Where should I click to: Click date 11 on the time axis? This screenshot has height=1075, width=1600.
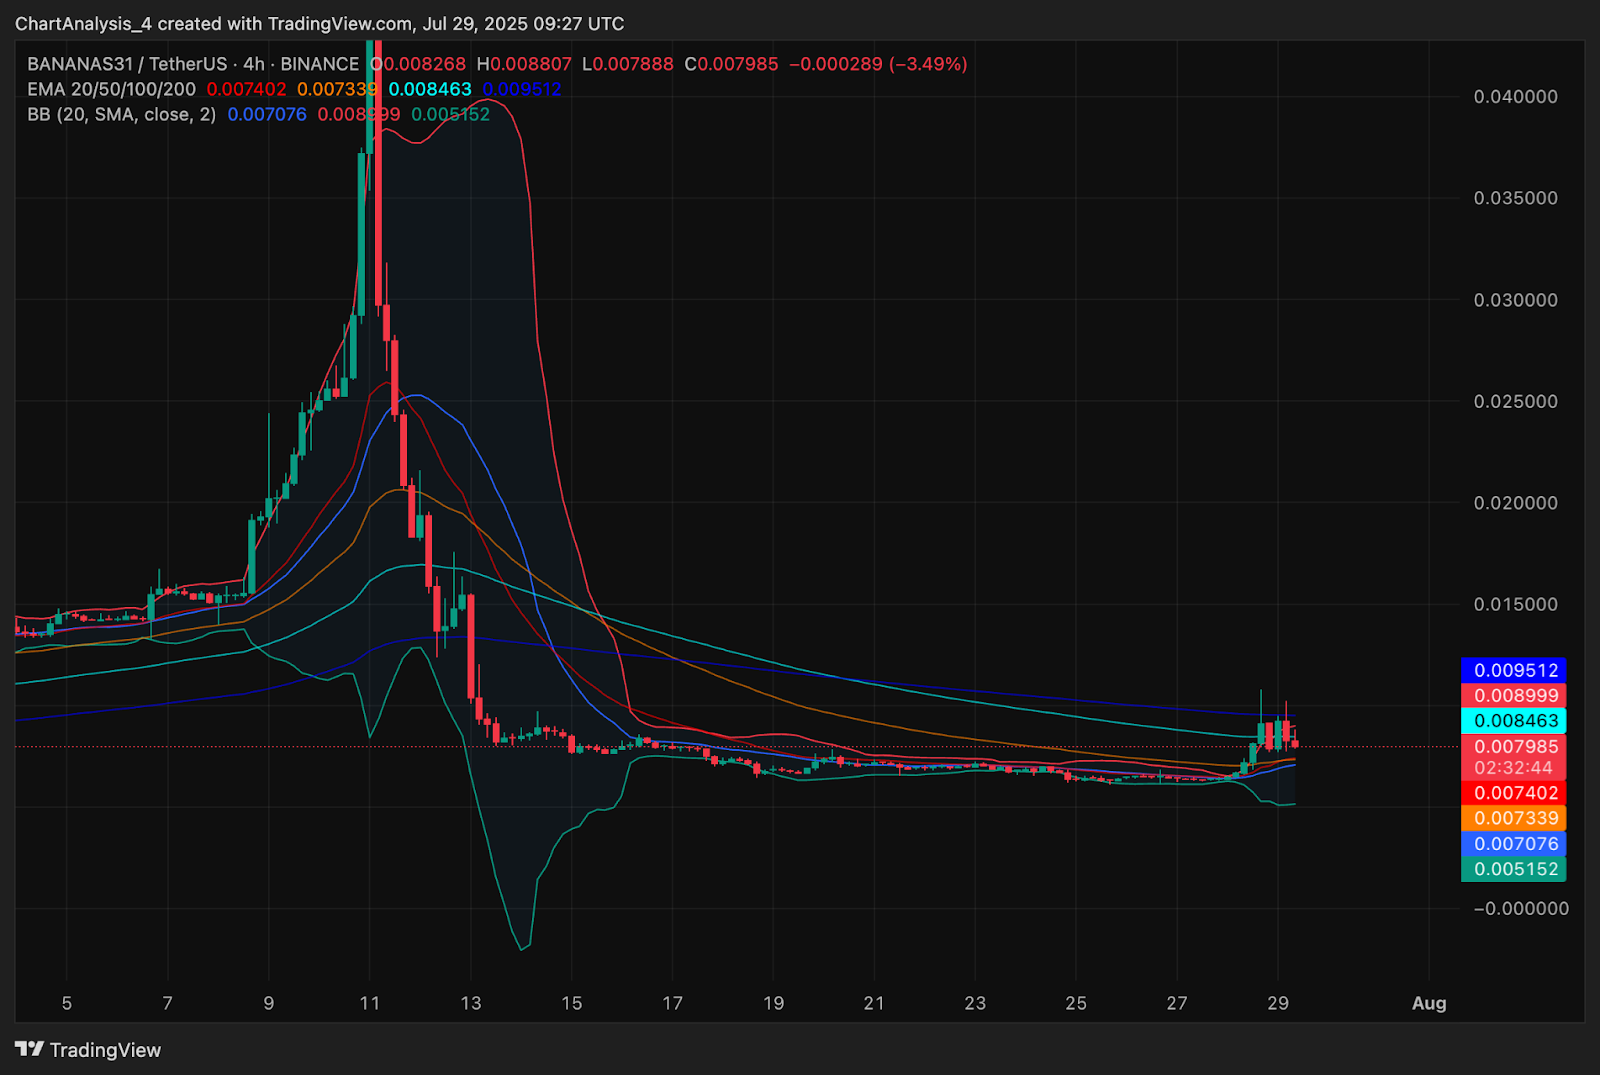pyautogui.click(x=370, y=1003)
